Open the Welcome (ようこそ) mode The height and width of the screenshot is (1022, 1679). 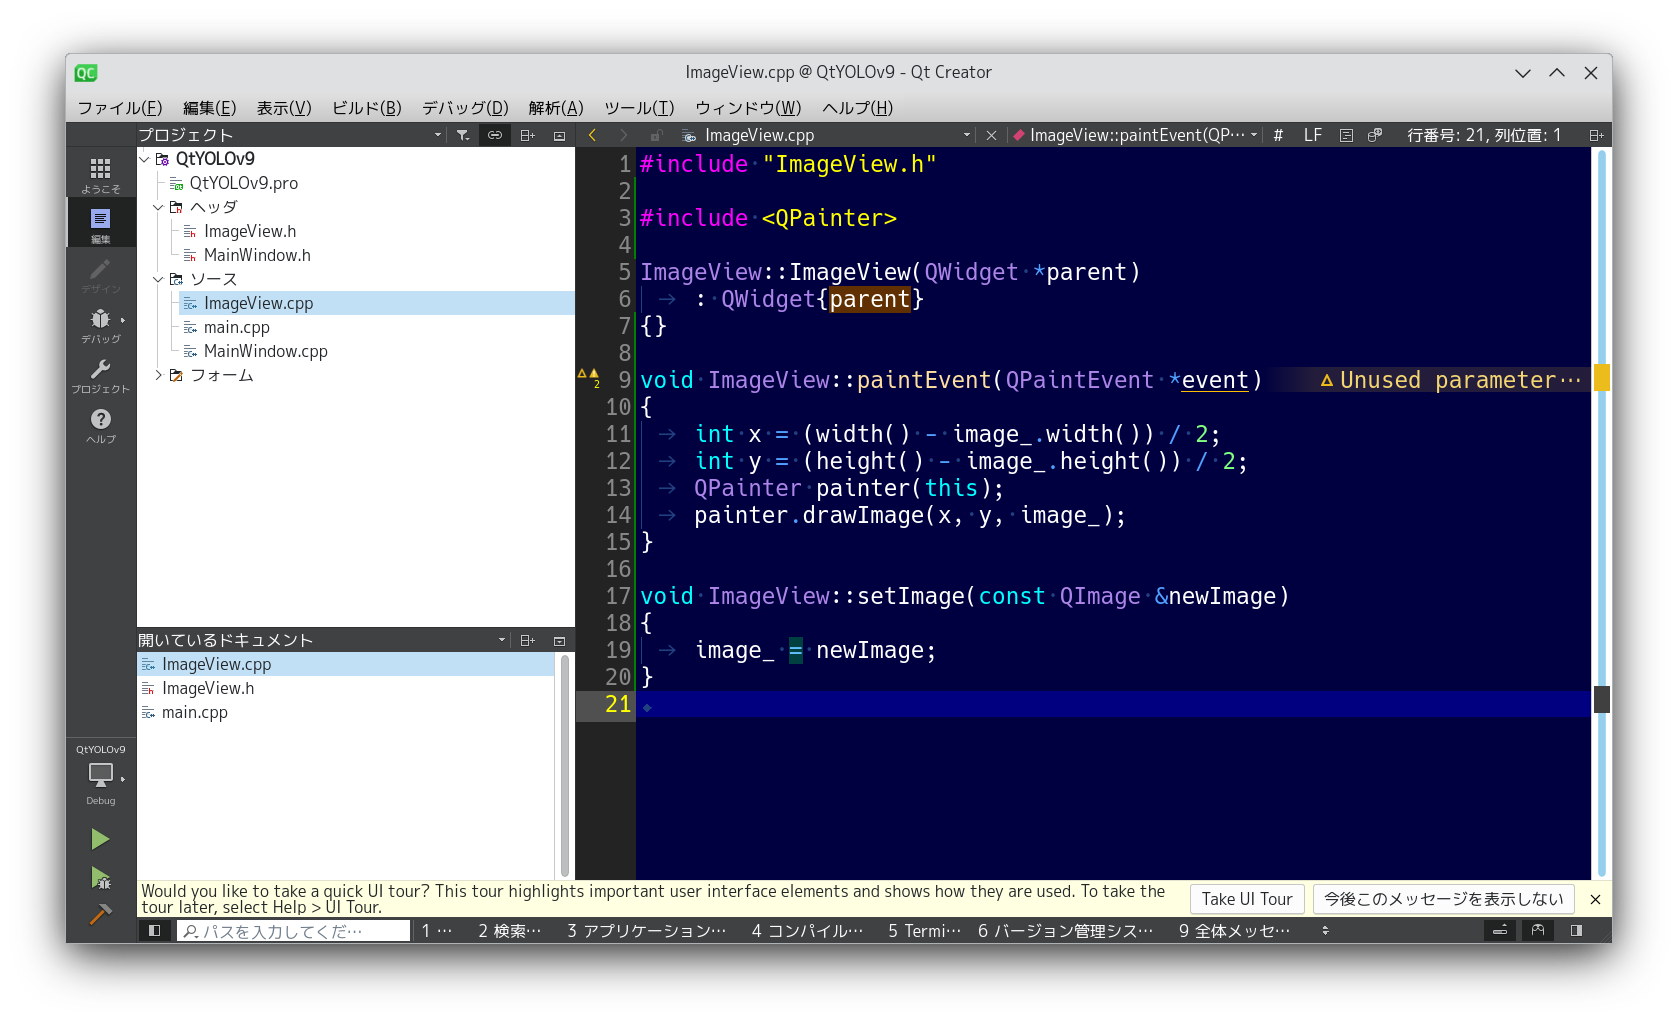point(101,173)
